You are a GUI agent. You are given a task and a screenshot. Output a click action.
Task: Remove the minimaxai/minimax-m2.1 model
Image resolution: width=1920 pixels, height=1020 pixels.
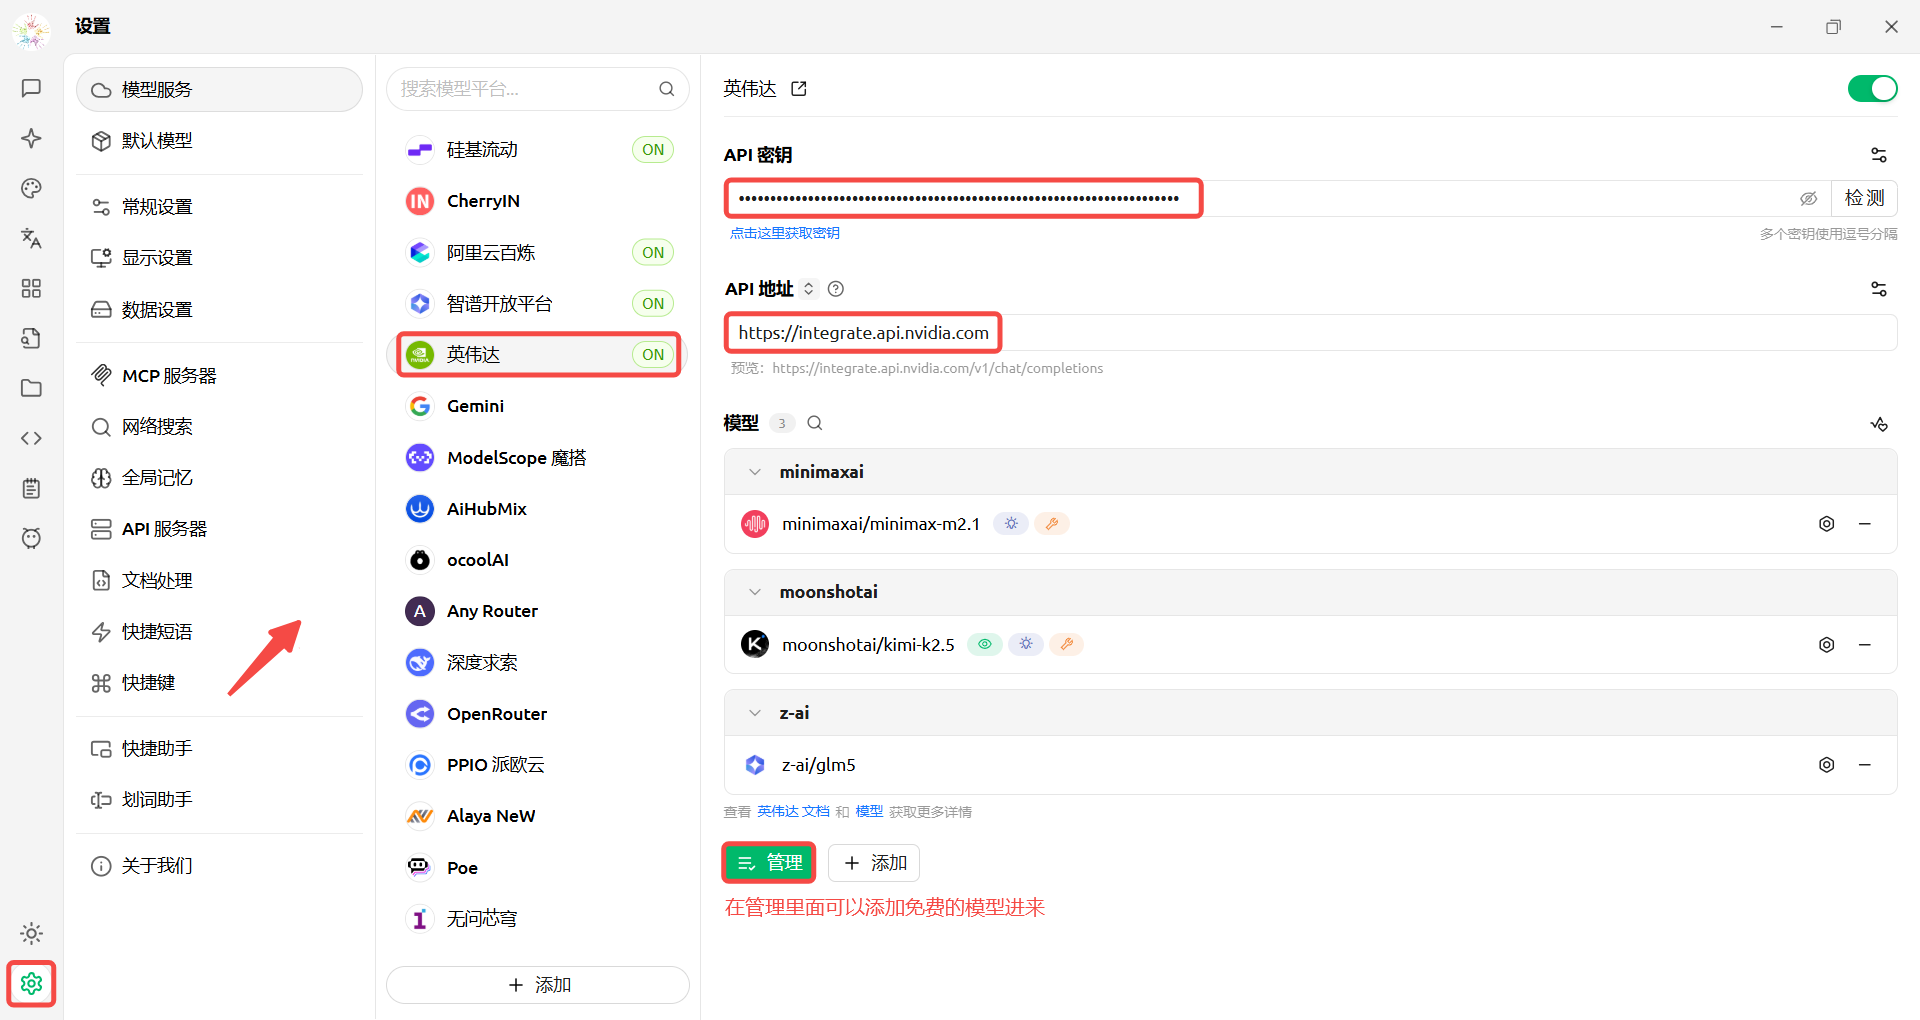[1865, 524]
